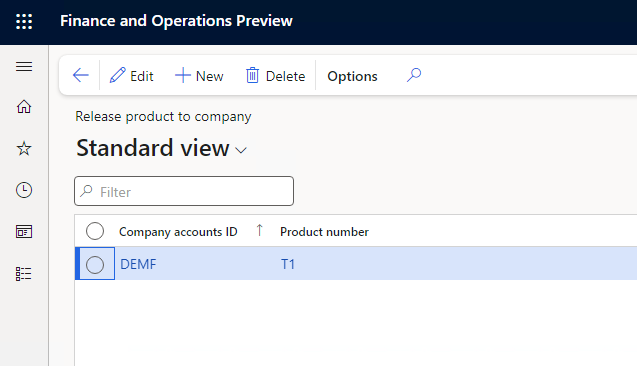Click the action pane search icon
The width and height of the screenshot is (637, 366).
tap(414, 75)
